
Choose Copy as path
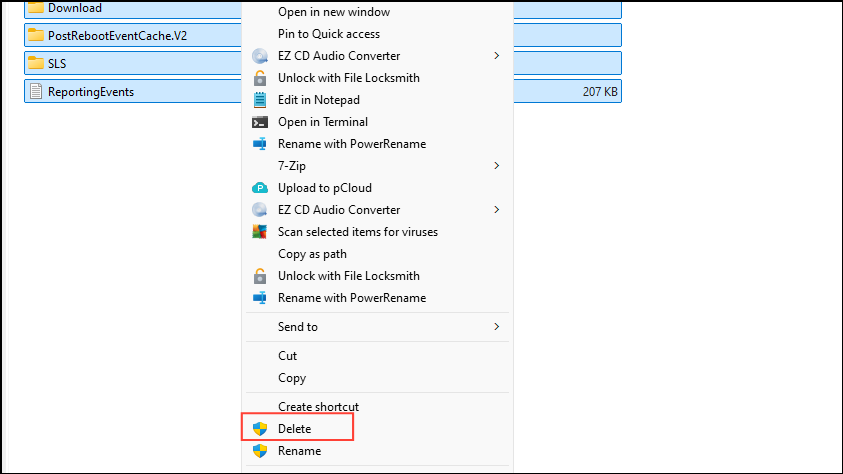pos(312,254)
